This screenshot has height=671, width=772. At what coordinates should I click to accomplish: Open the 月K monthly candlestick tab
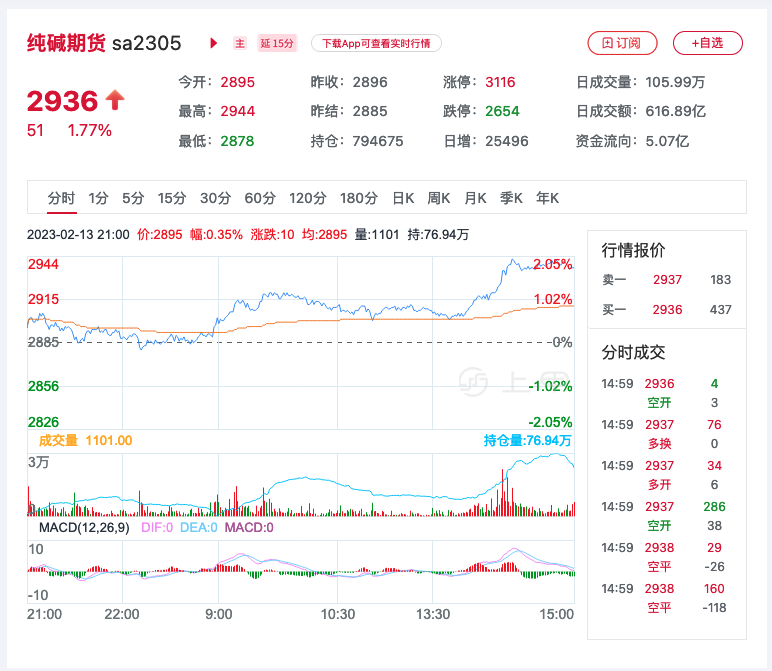pyautogui.click(x=475, y=198)
